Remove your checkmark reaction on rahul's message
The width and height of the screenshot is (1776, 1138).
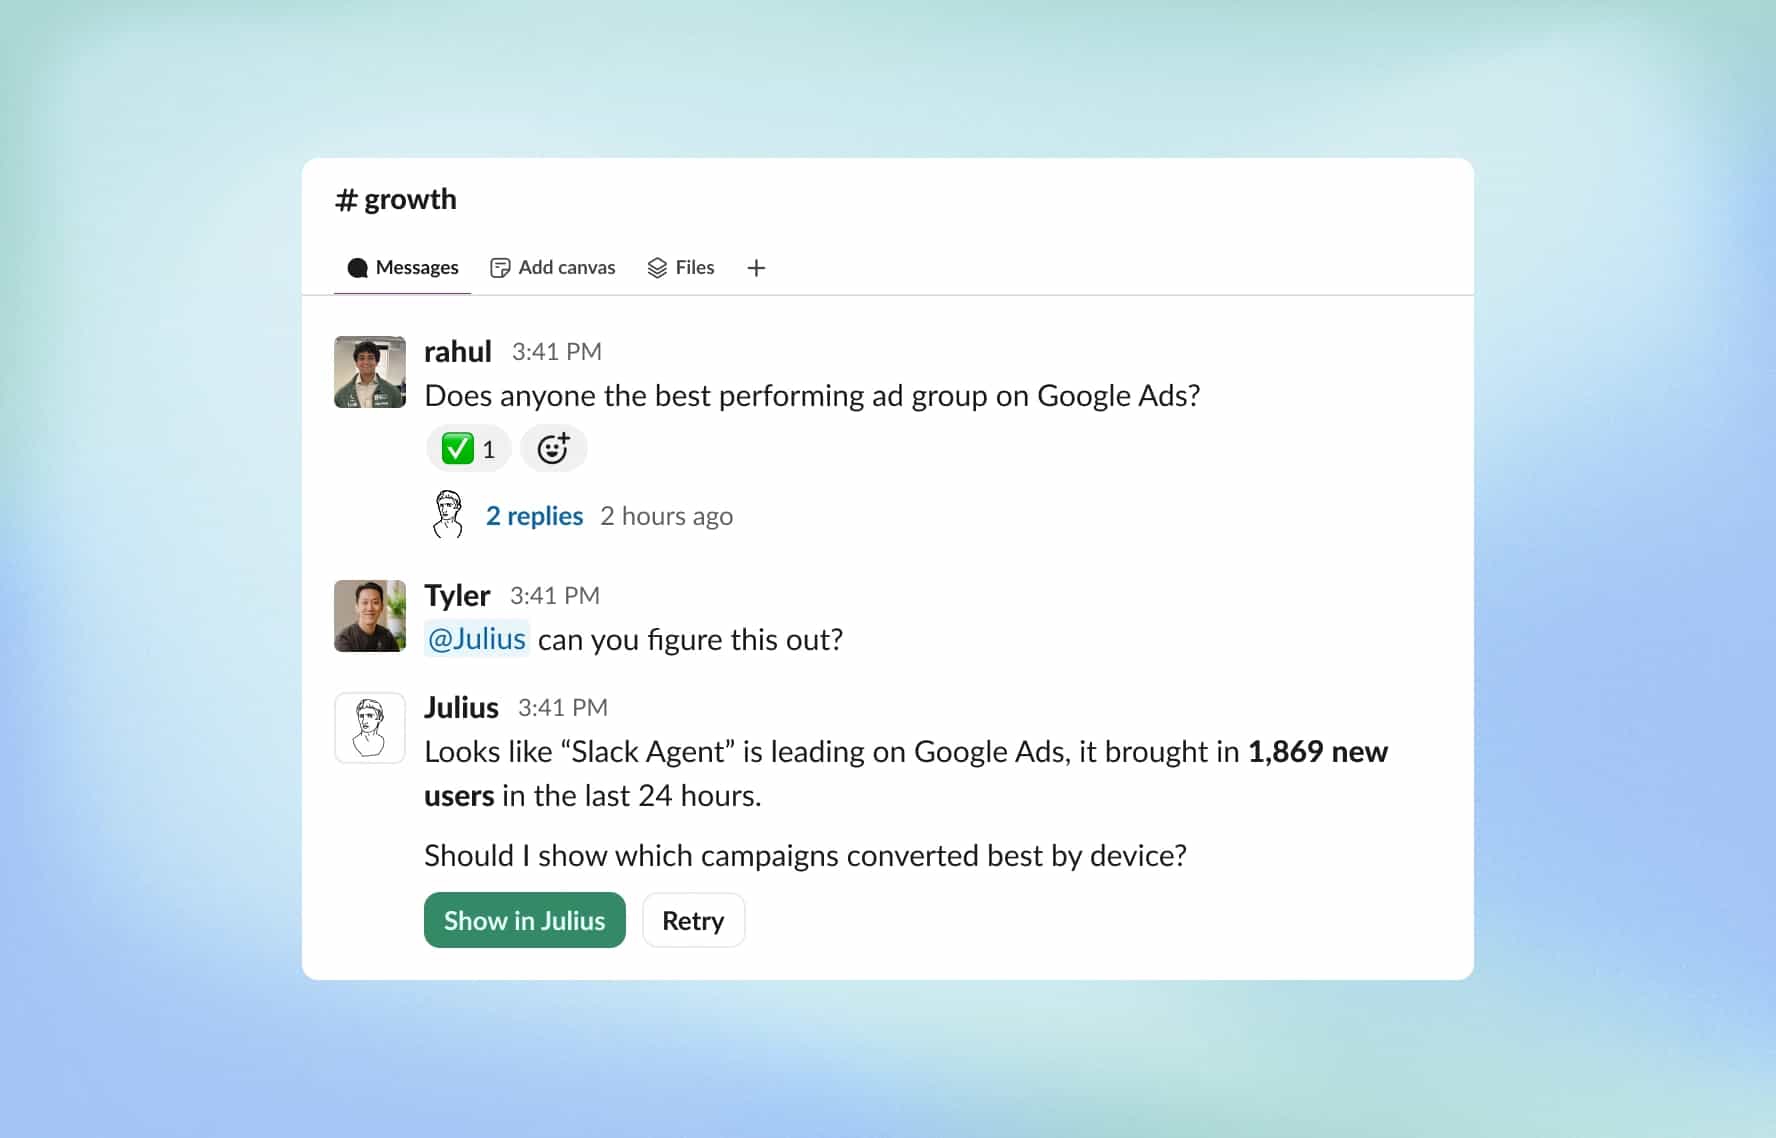[x=466, y=448]
